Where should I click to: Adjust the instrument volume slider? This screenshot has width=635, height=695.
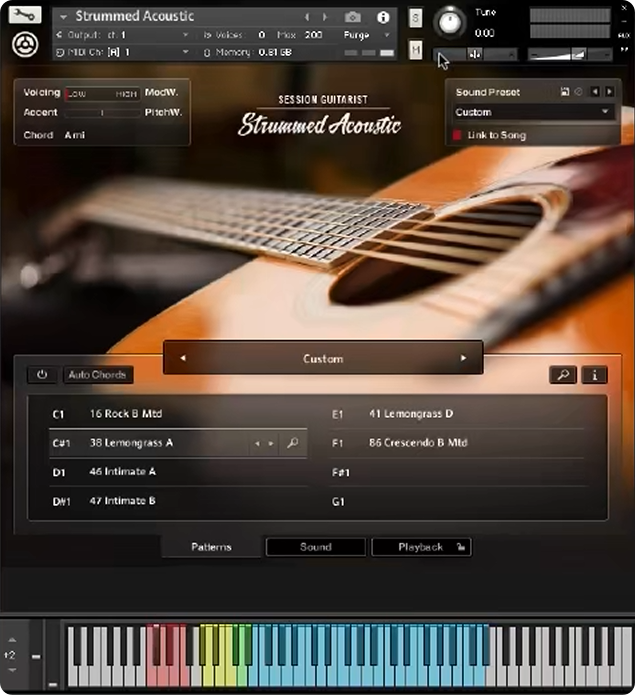[x=570, y=55]
